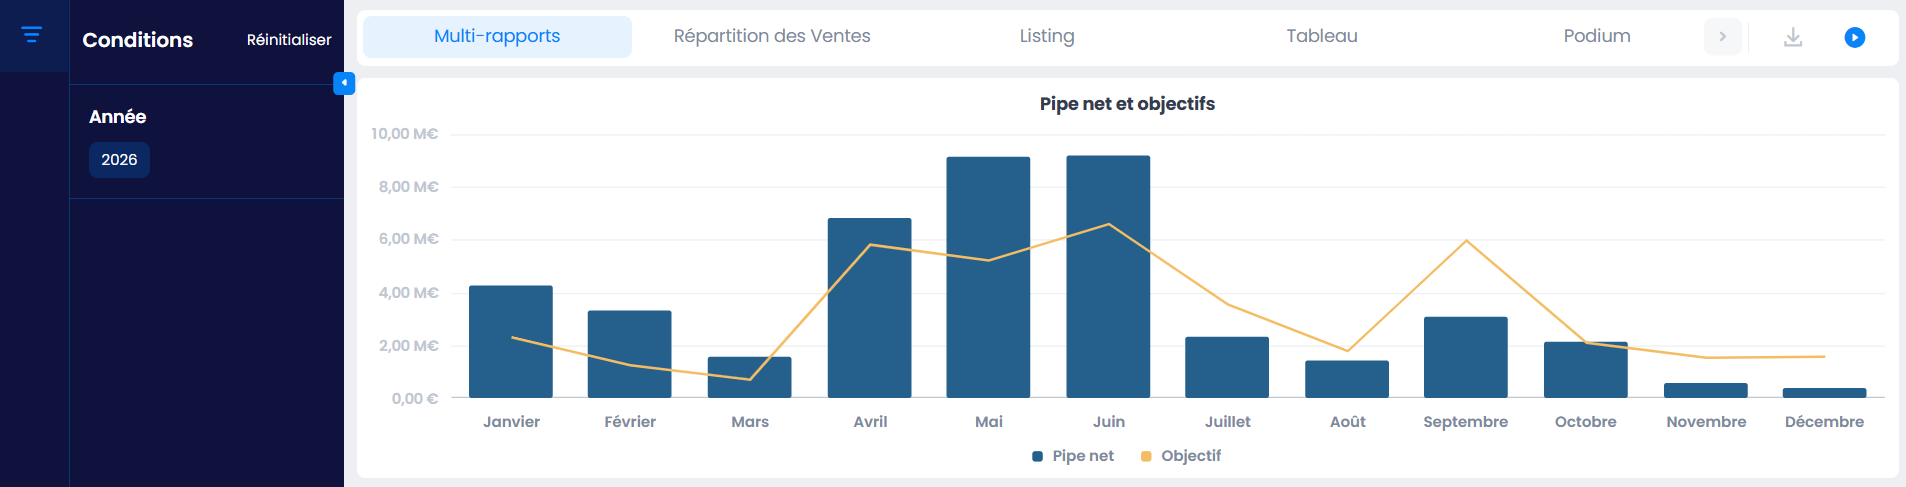Show more tabs with right chevron

click(x=1722, y=37)
